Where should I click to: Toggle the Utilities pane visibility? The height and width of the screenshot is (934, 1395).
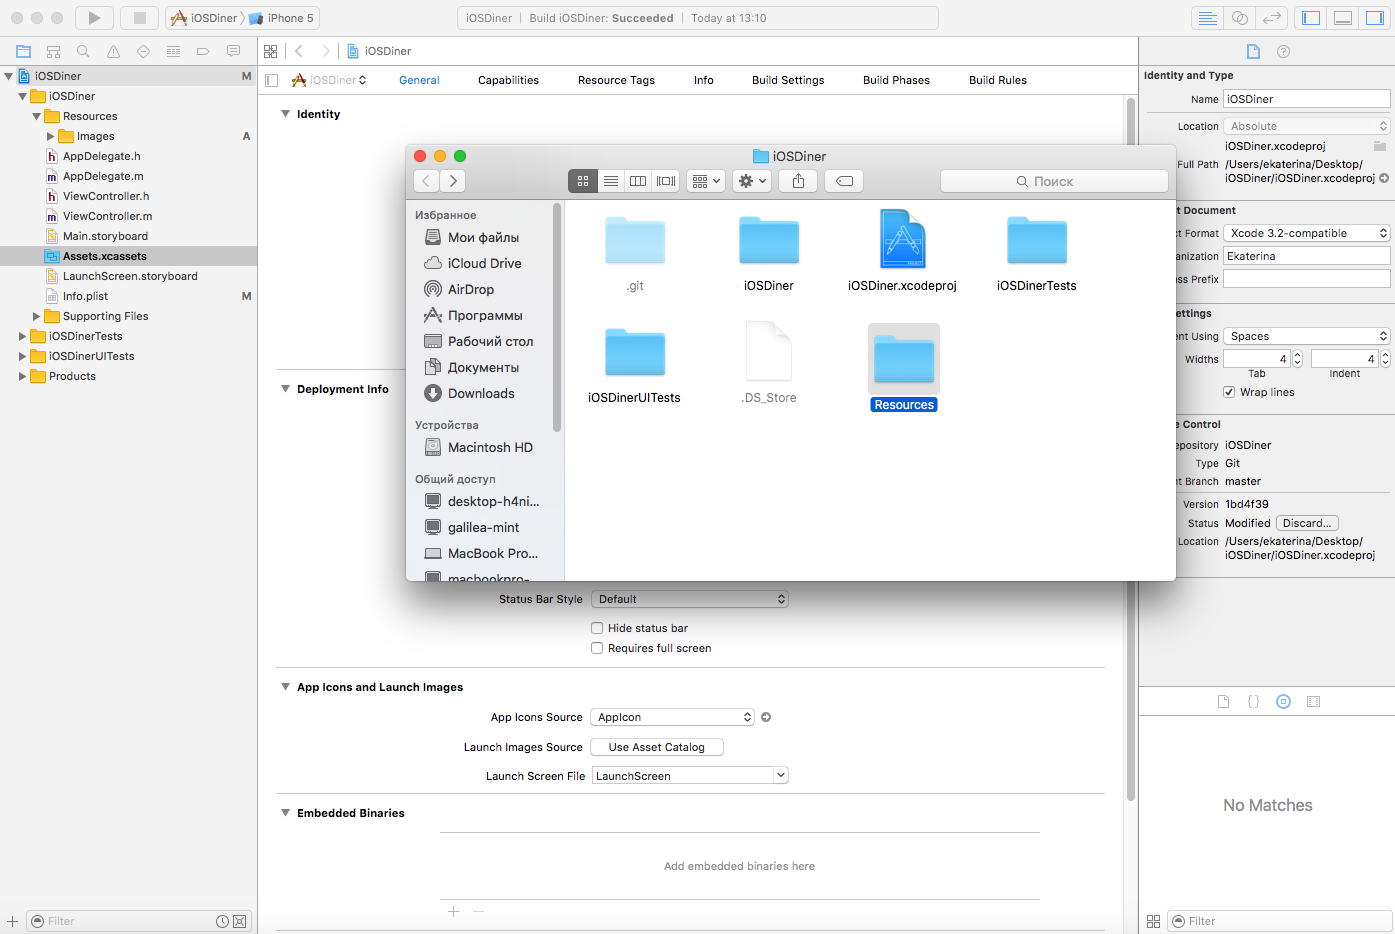1375,18
